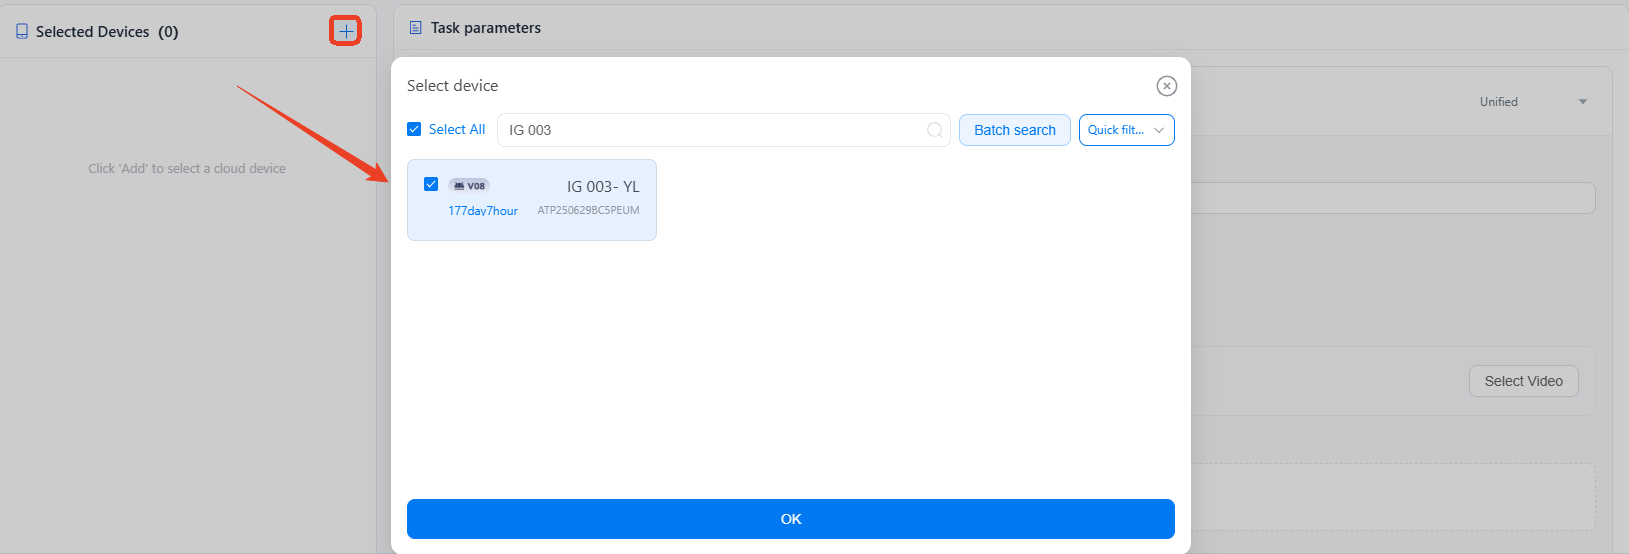This screenshot has height=554, width=1629.
Task: Click the plus icon to add devices
Action: coord(346,31)
